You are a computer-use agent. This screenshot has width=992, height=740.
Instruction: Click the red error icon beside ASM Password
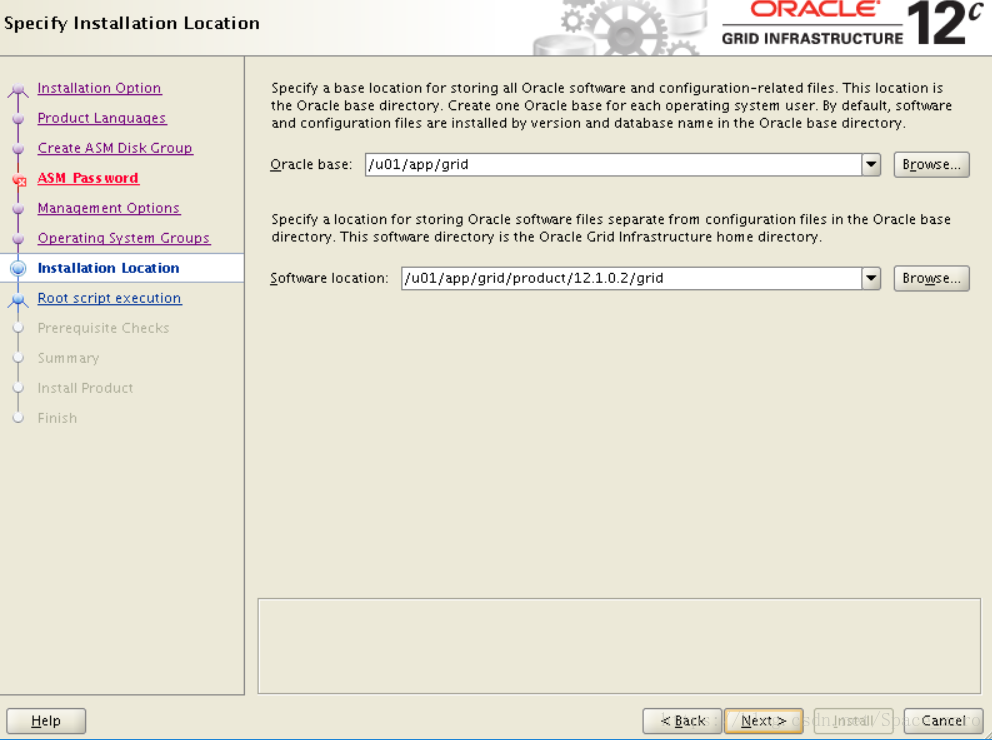(19, 180)
